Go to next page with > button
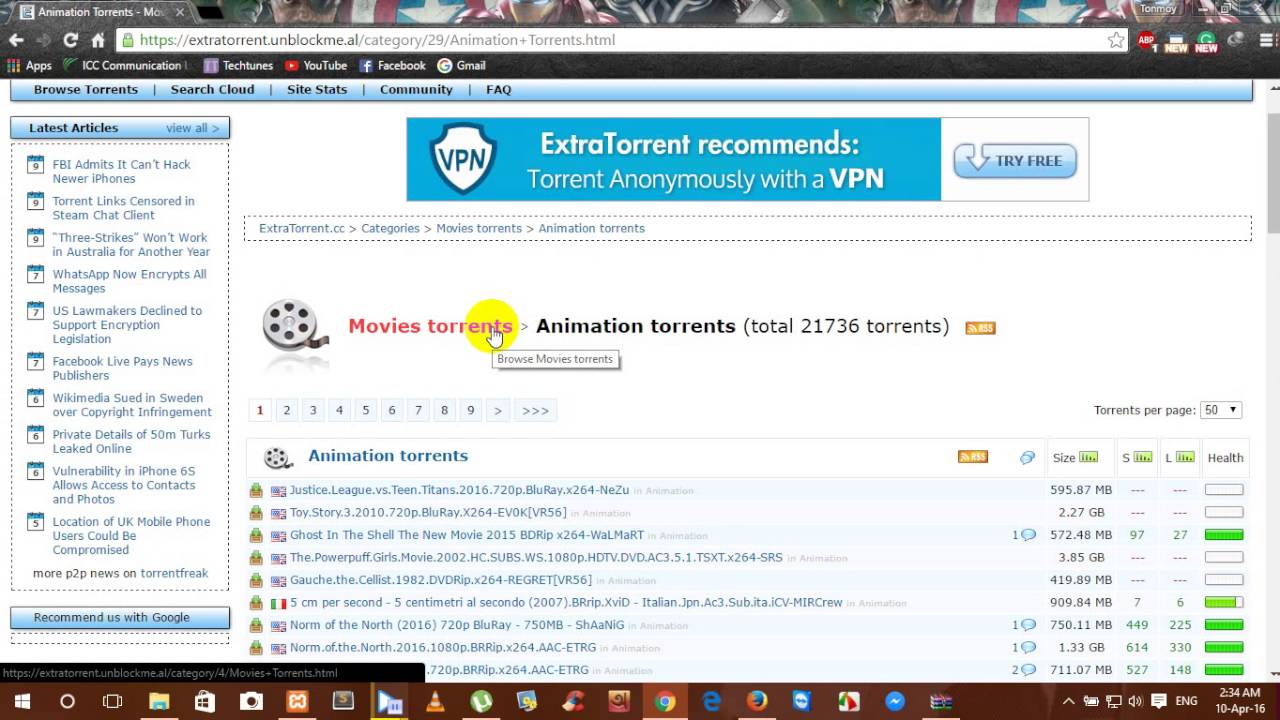1280x720 pixels. coord(497,410)
